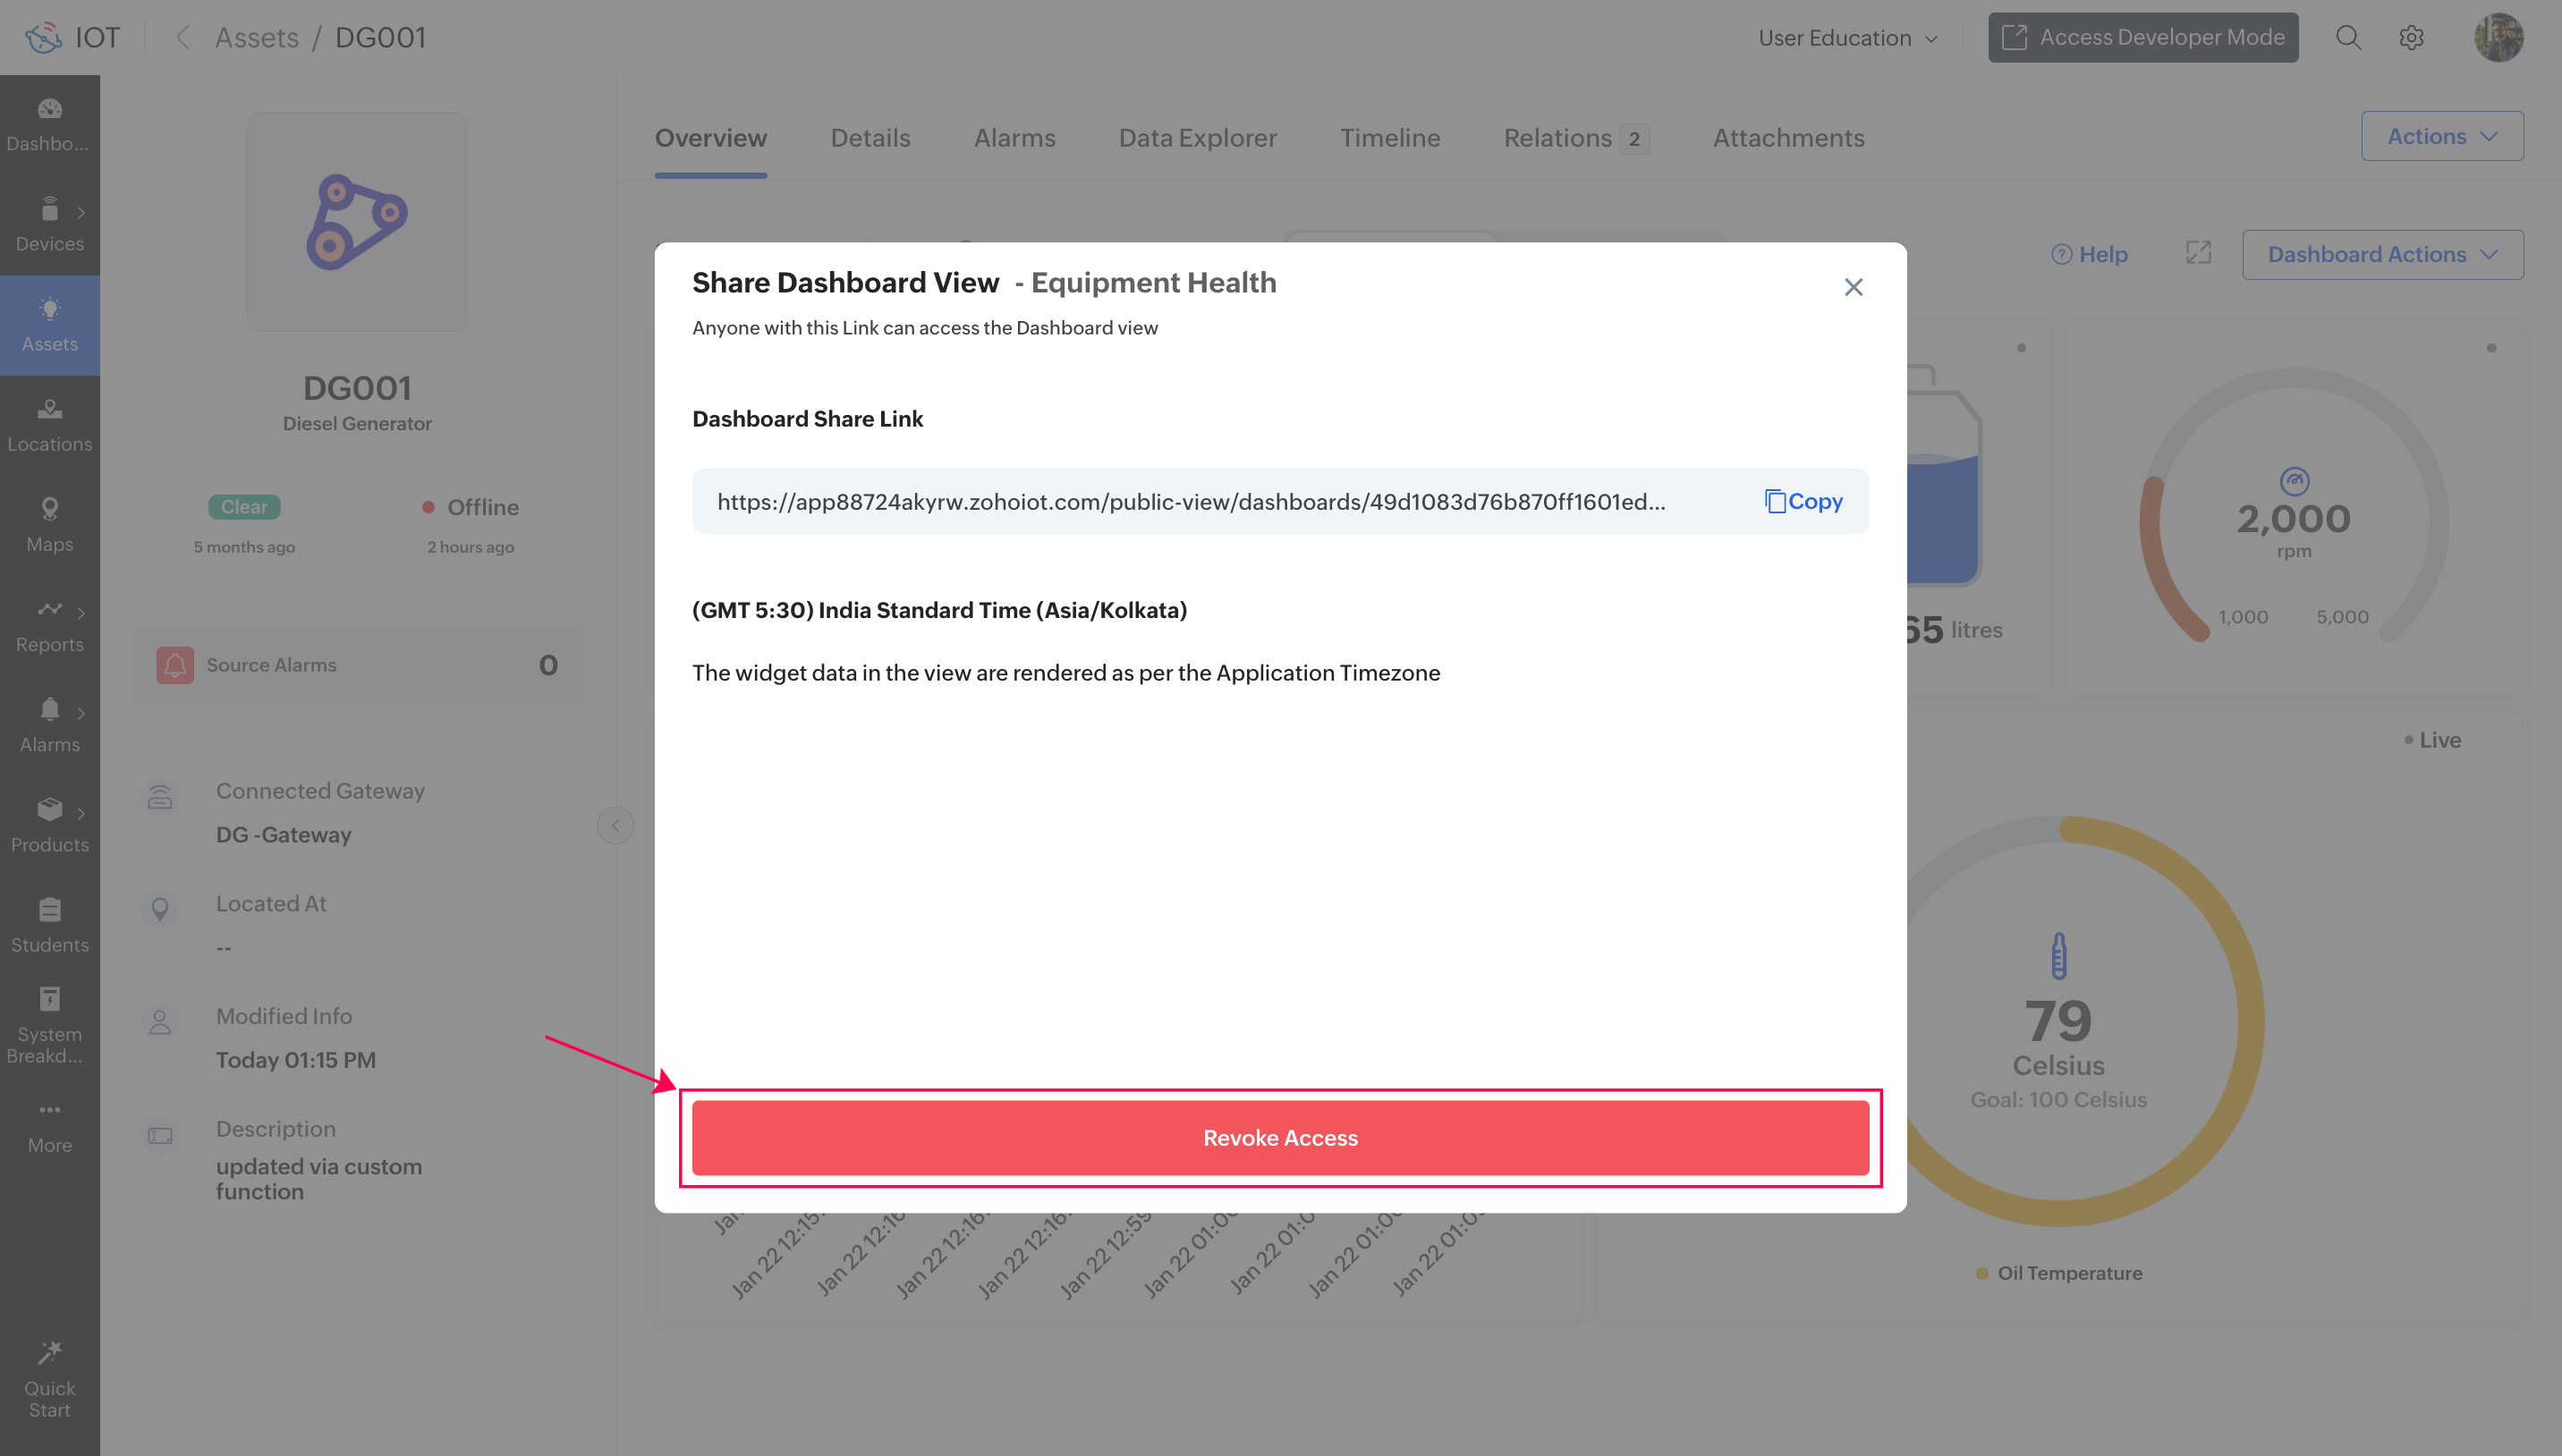This screenshot has width=2562, height=1456.
Task: Open the search magnifier icon
Action: point(2348,38)
